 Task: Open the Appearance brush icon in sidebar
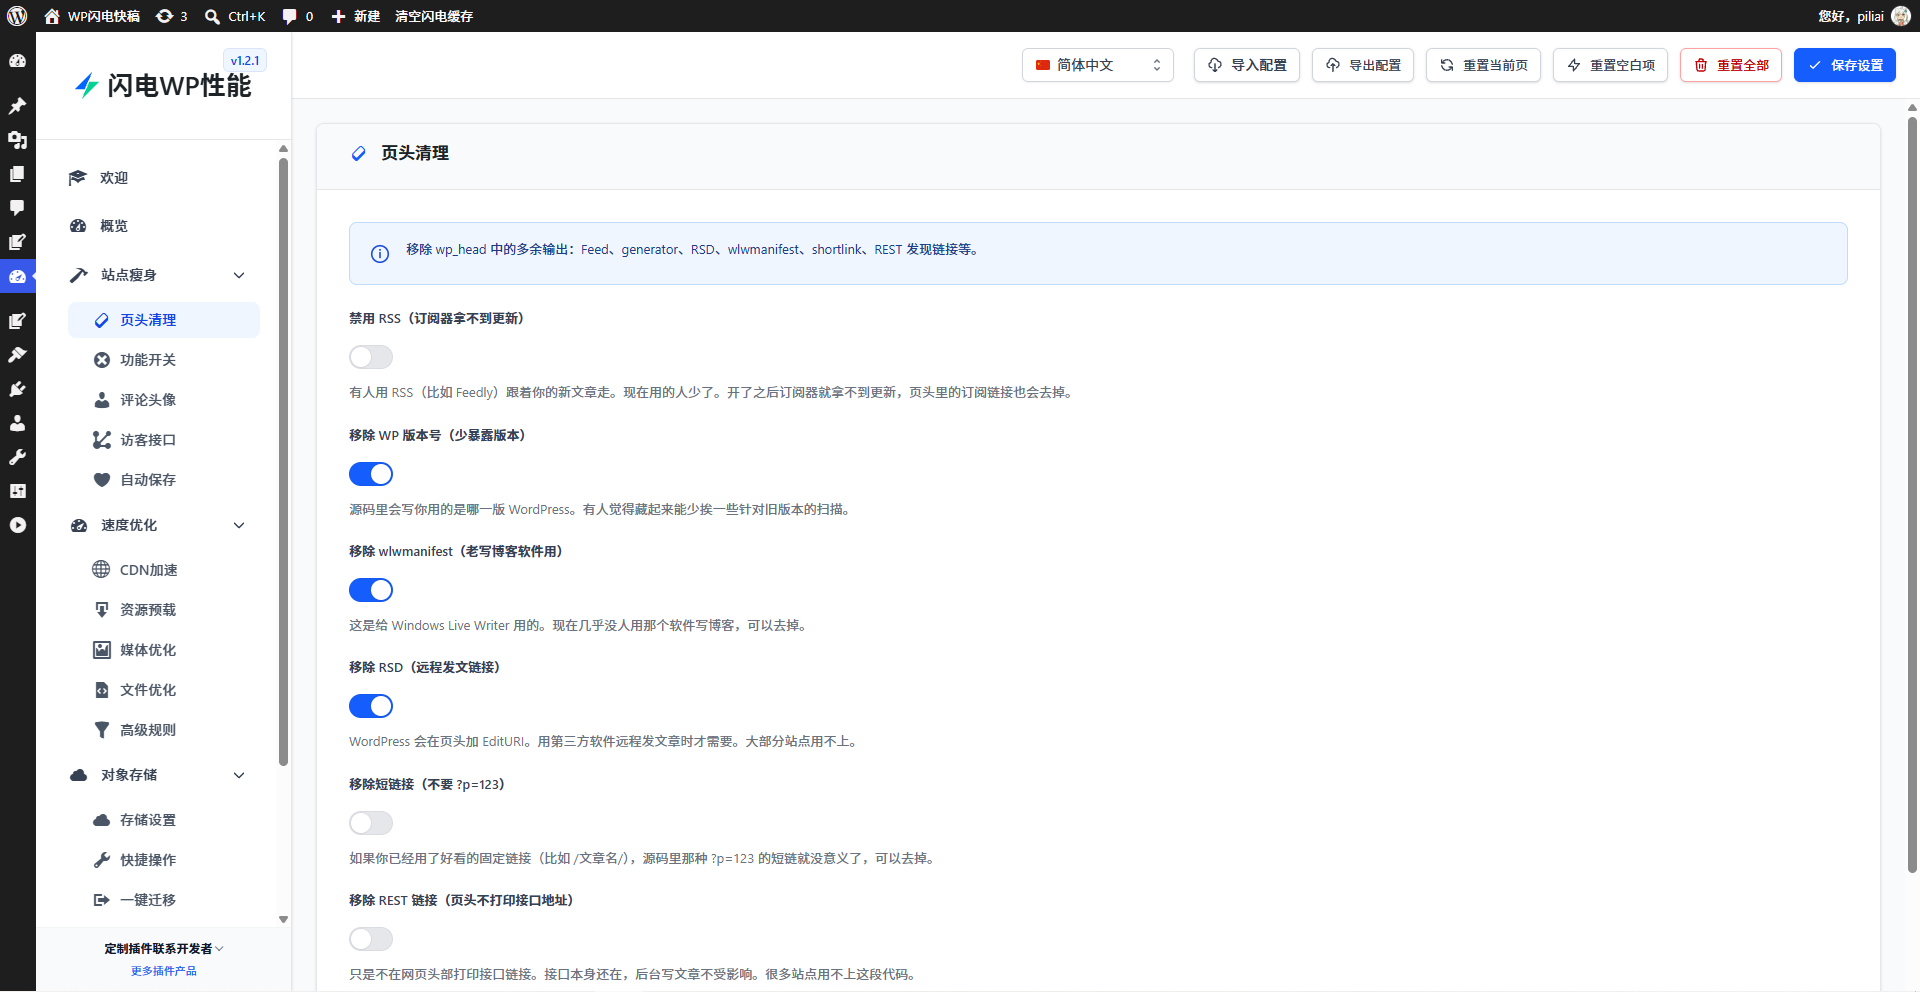pyautogui.click(x=17, y=355)
